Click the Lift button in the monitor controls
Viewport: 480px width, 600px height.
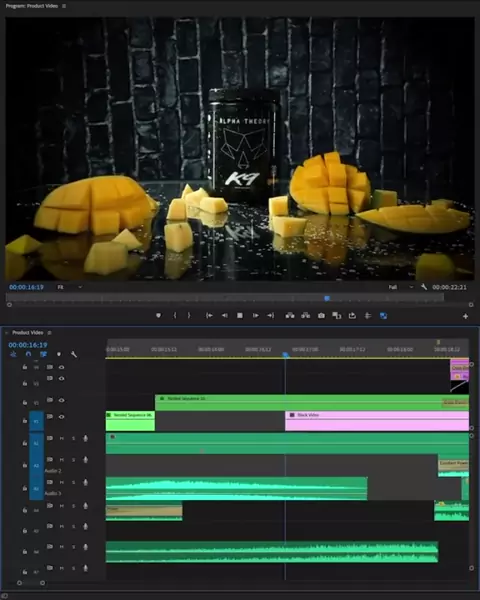[290, 316]
